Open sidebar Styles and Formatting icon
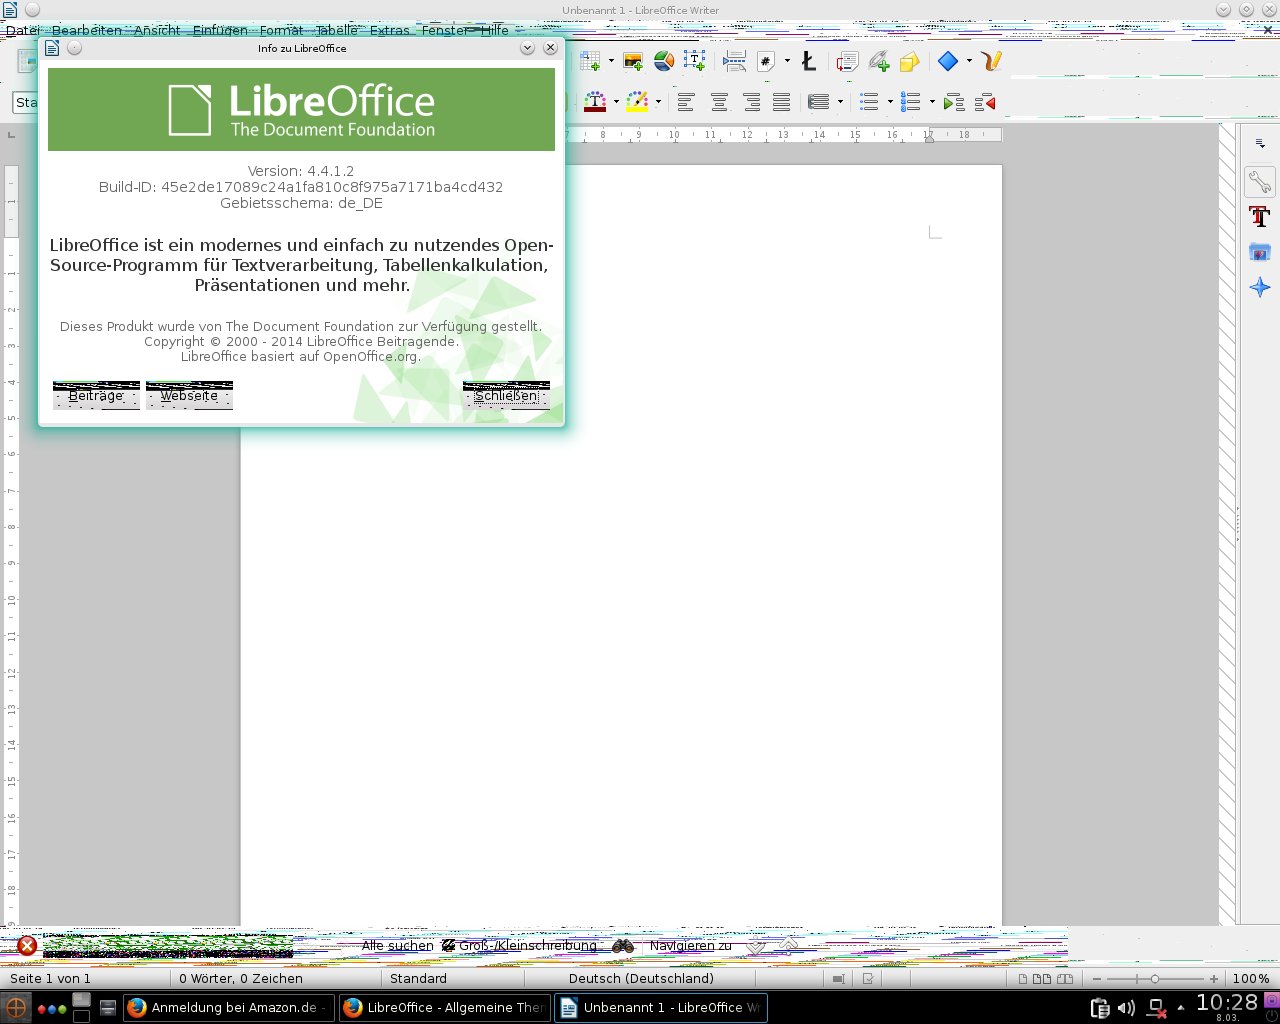 coord(1260,216)
